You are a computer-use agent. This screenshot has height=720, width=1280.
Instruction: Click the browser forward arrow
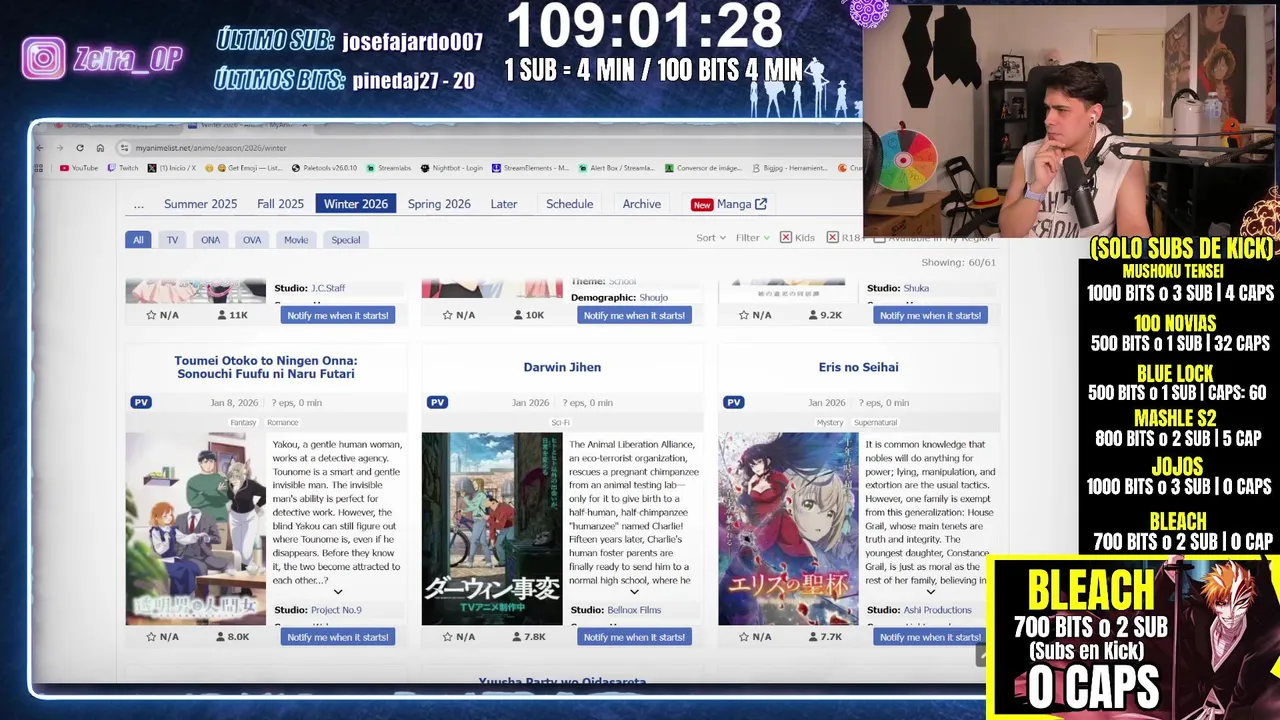coord(60,148)
